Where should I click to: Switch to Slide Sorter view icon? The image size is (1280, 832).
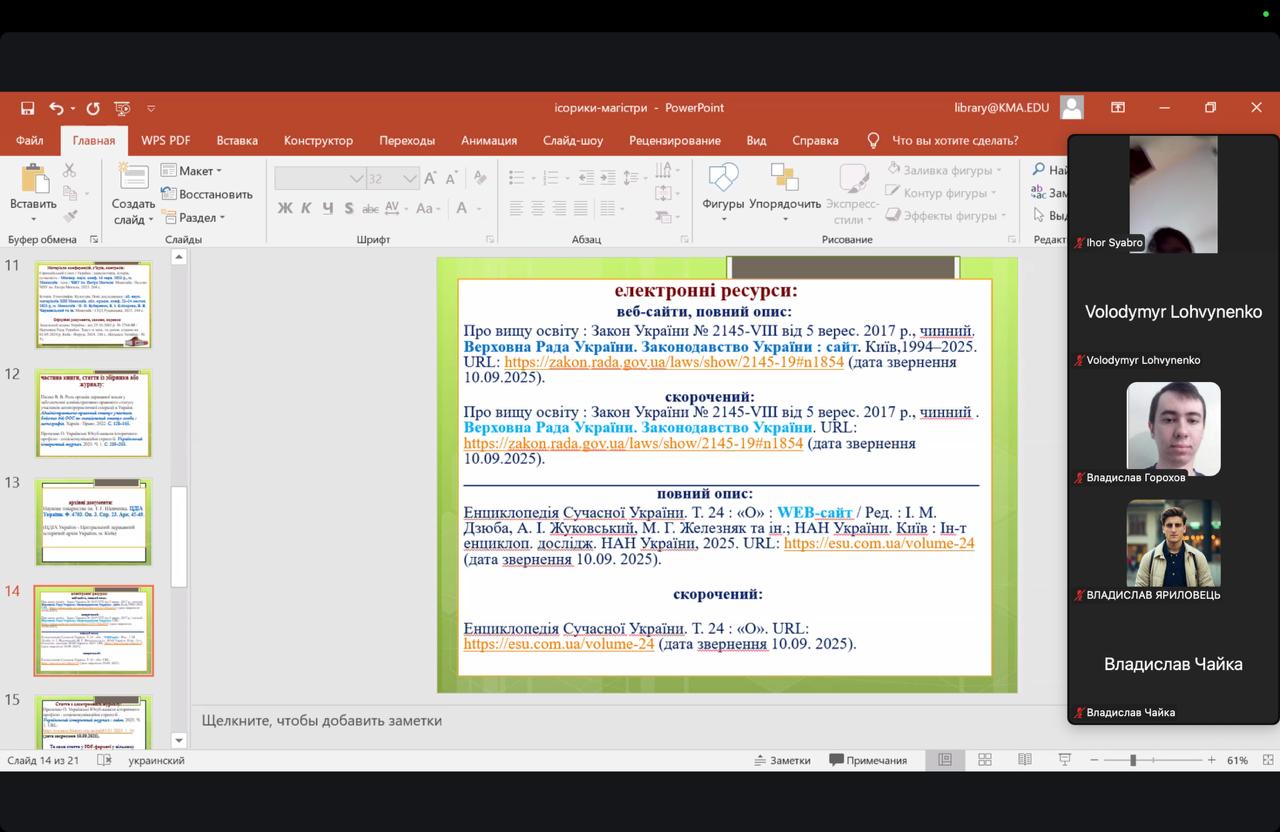pos(985,760)
